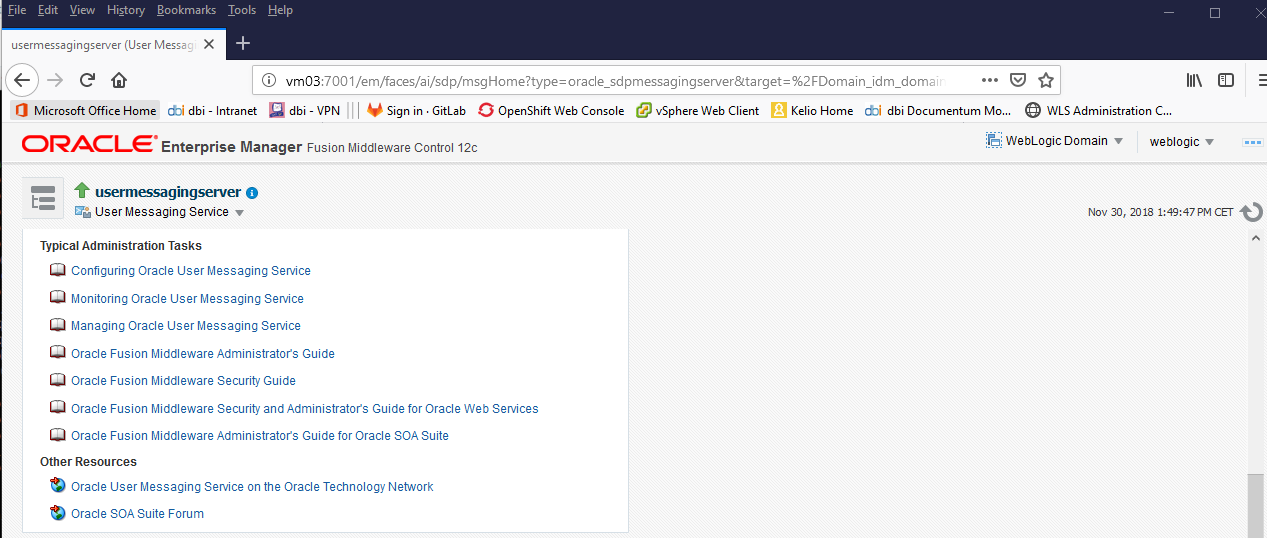Open User Messaging Service on Oracle Technology Network
Viewport: 1267px width, 538px height.
point(252,487)
